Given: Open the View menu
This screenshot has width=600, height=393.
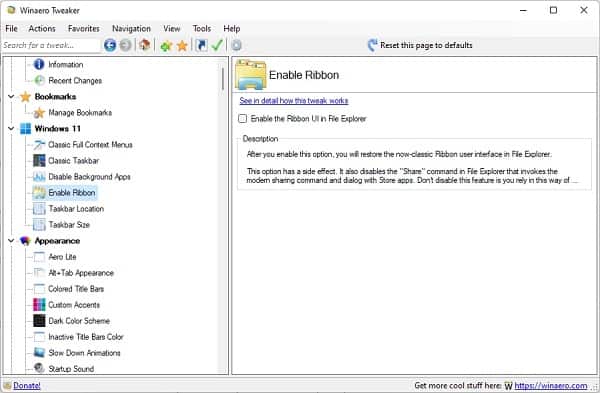Looking at the screenshot, I should tap(171, 29).
